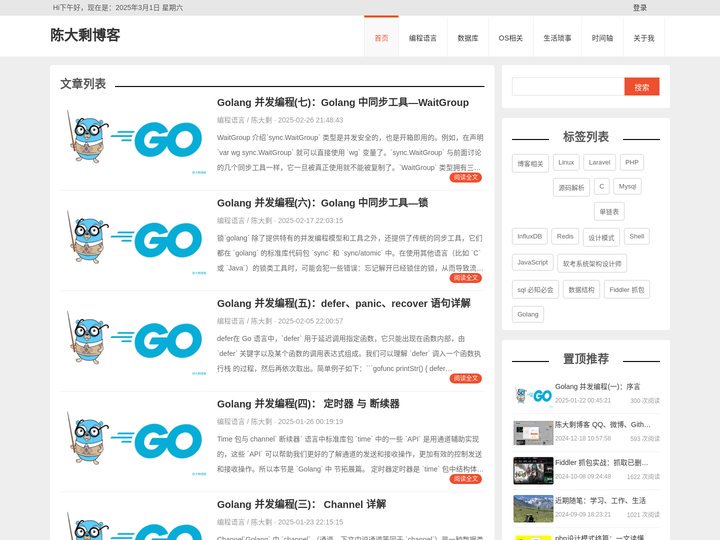
Task: Click the 陈大剩博客 site logo
Action: coord(85,35)
